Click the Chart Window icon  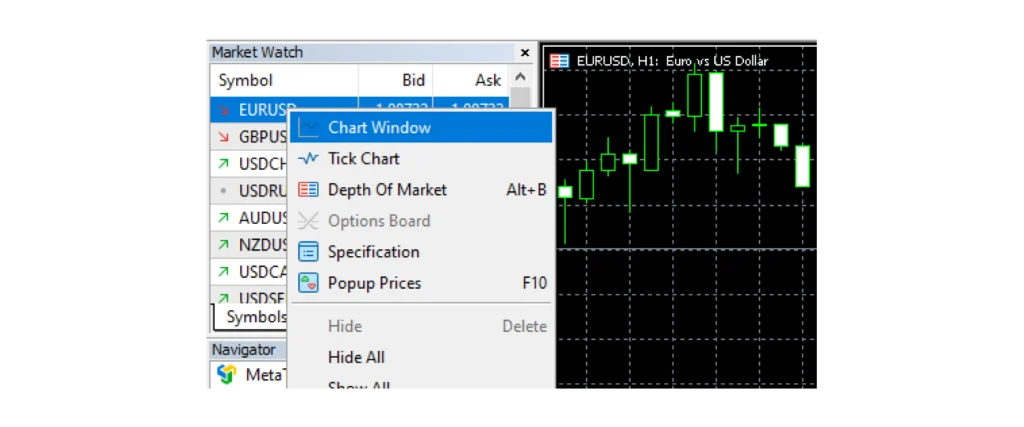point(309,127)
